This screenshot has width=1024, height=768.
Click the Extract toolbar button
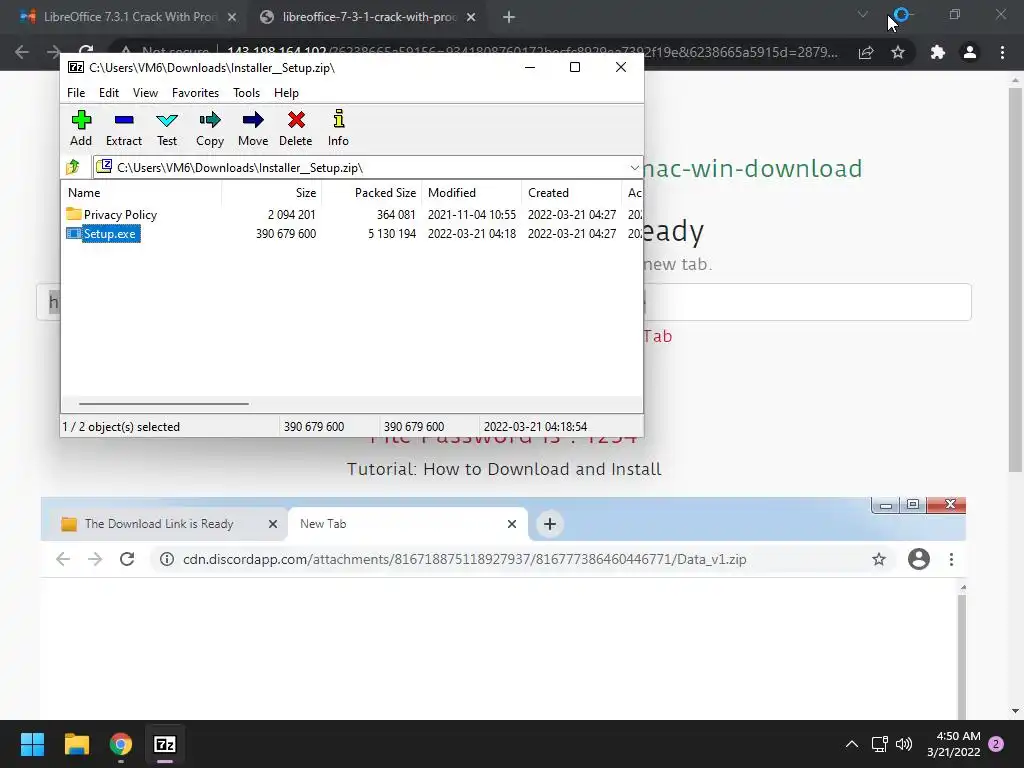[123, 129]
